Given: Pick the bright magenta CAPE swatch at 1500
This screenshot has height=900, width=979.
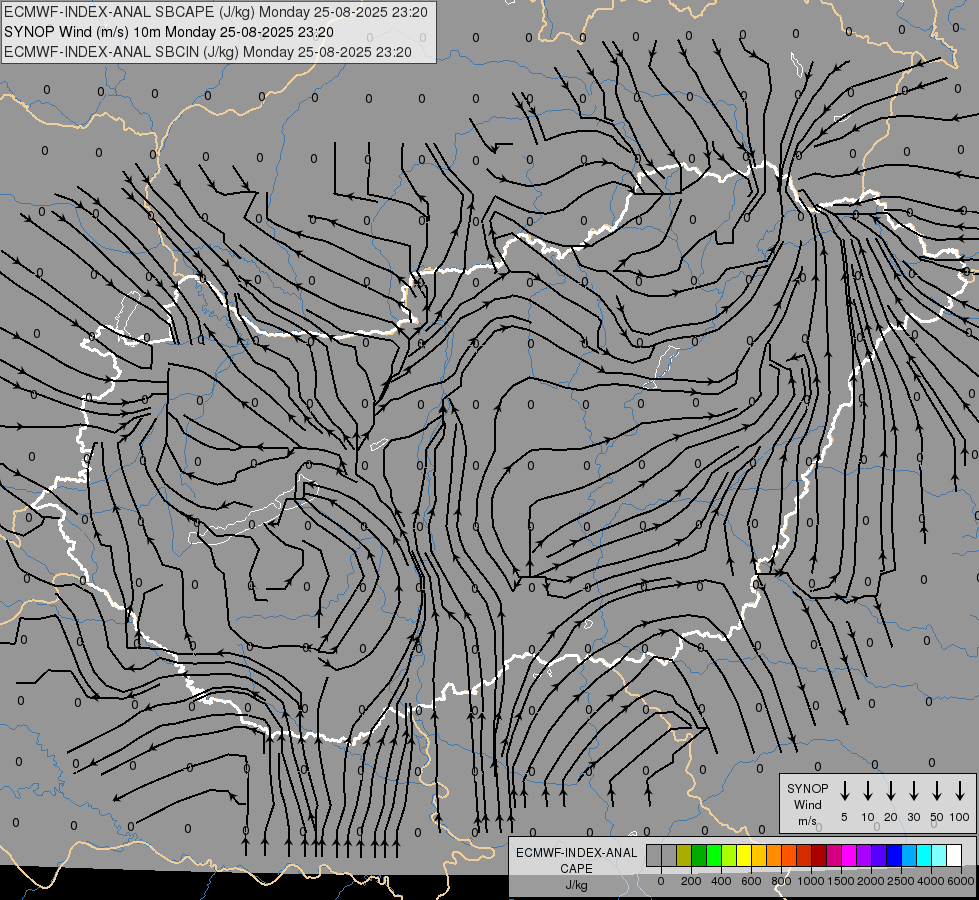Looking at the screenshot, I should [x=849, y=855].
